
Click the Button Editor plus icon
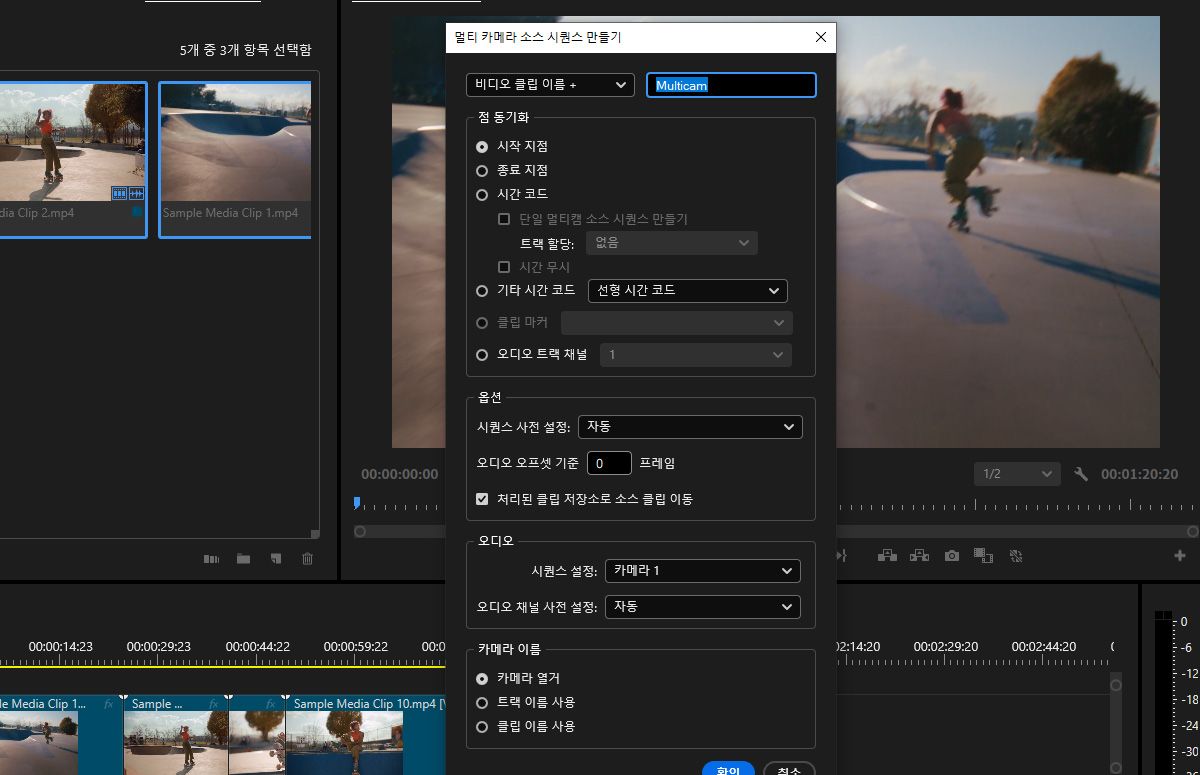click(1181, 556)
